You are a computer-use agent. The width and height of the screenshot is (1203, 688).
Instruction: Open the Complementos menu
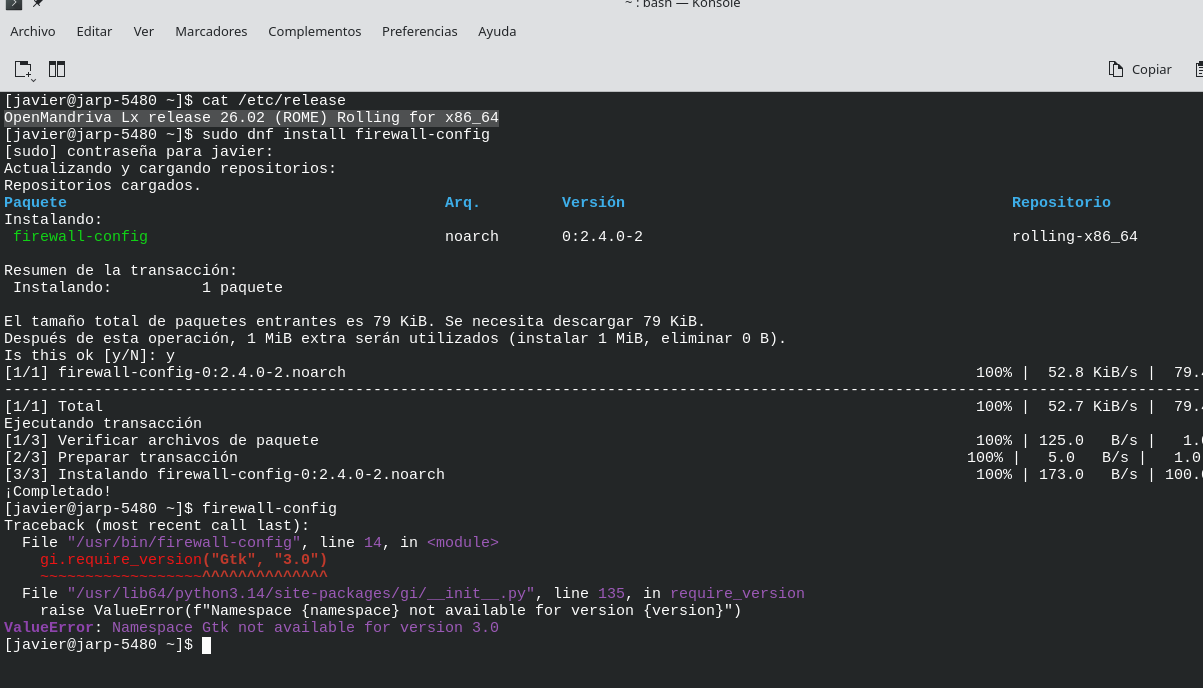[314, 31]
